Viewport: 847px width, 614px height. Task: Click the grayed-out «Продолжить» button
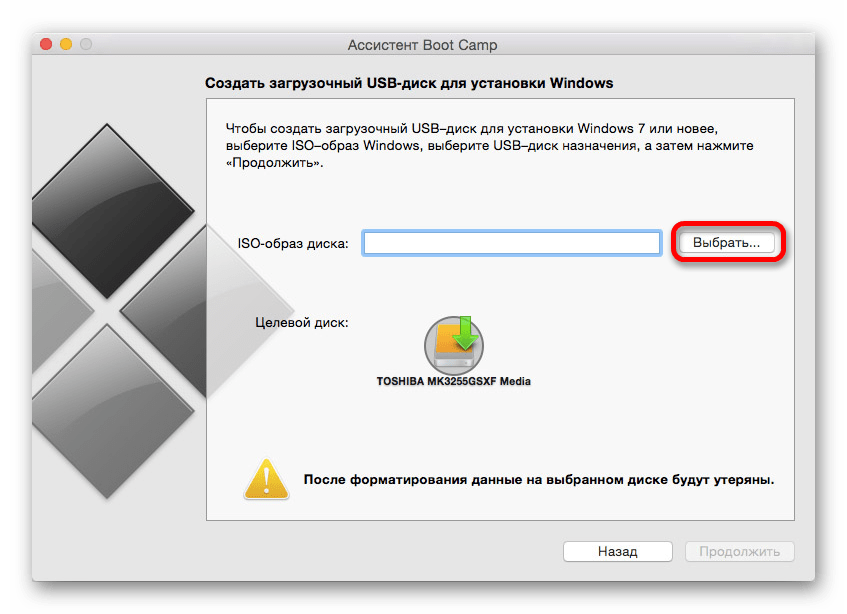(x=739, y=551)
